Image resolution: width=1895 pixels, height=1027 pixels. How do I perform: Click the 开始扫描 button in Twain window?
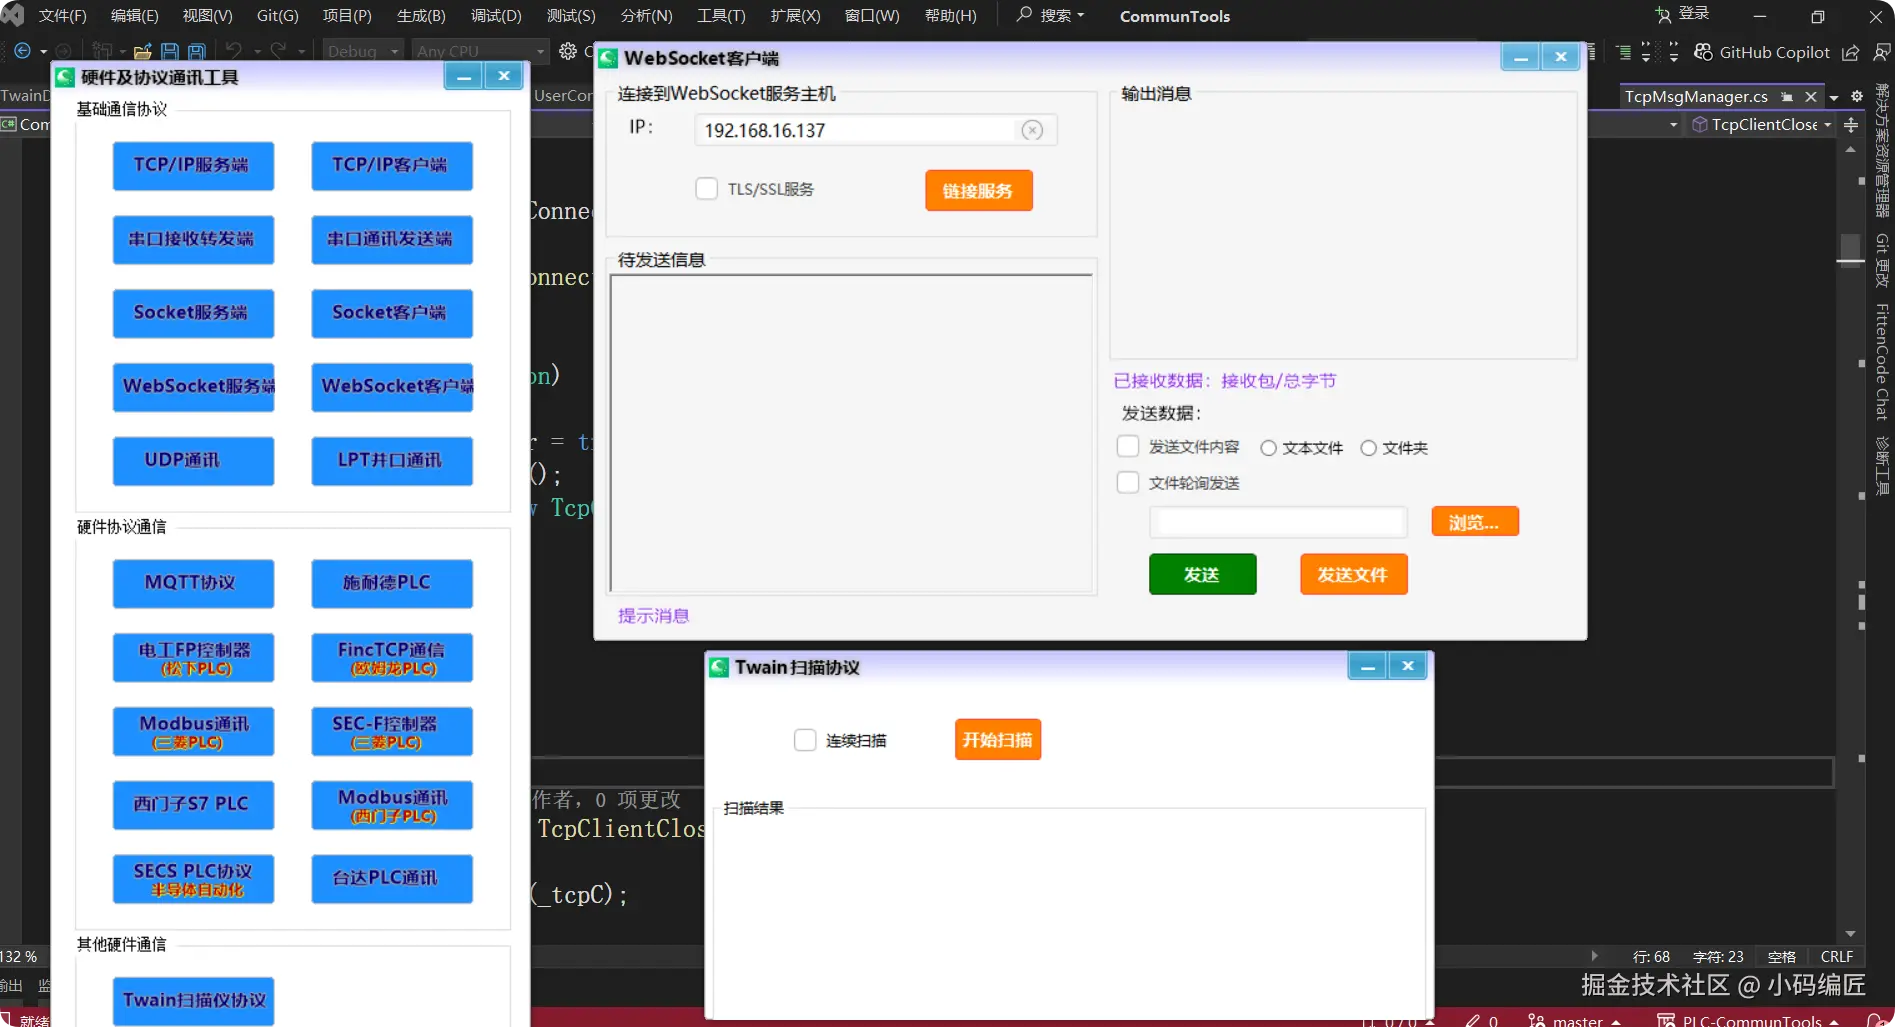click(997, 740)
